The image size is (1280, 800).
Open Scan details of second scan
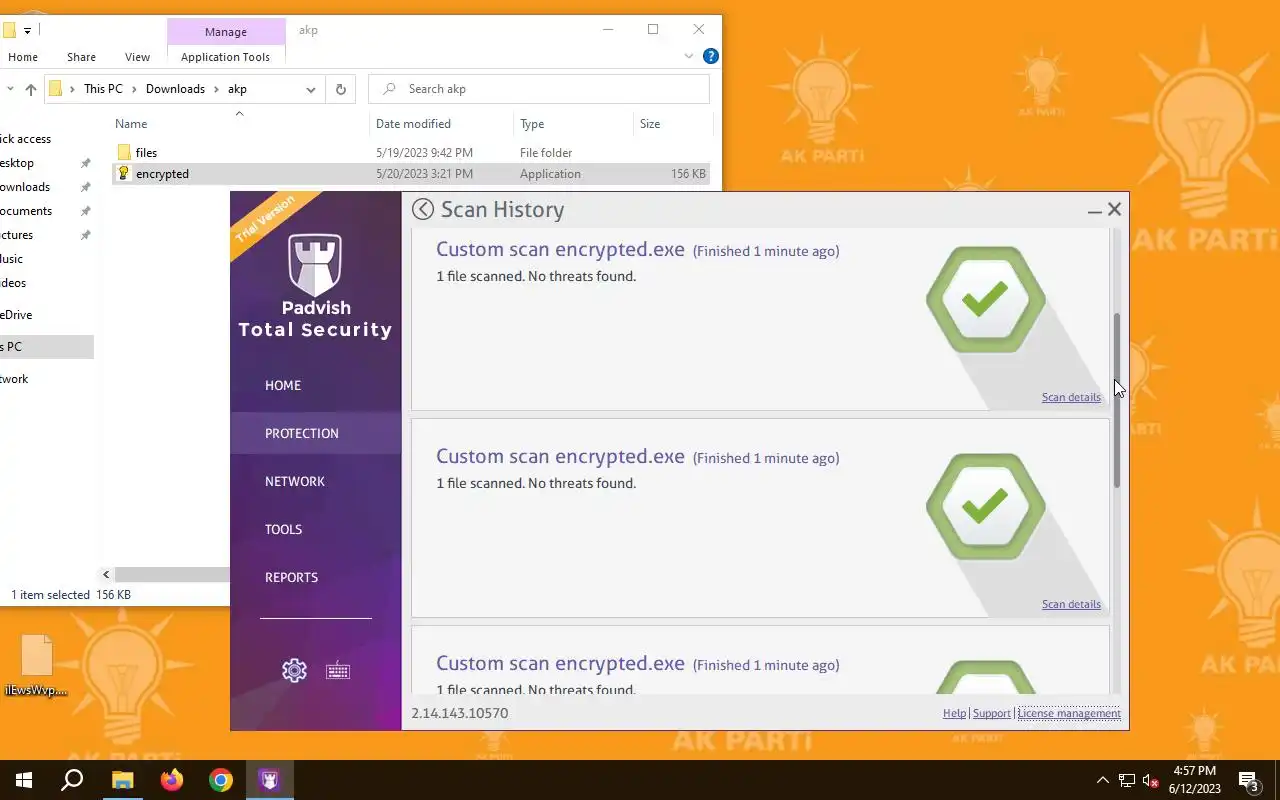click(x=1071, y=604)
